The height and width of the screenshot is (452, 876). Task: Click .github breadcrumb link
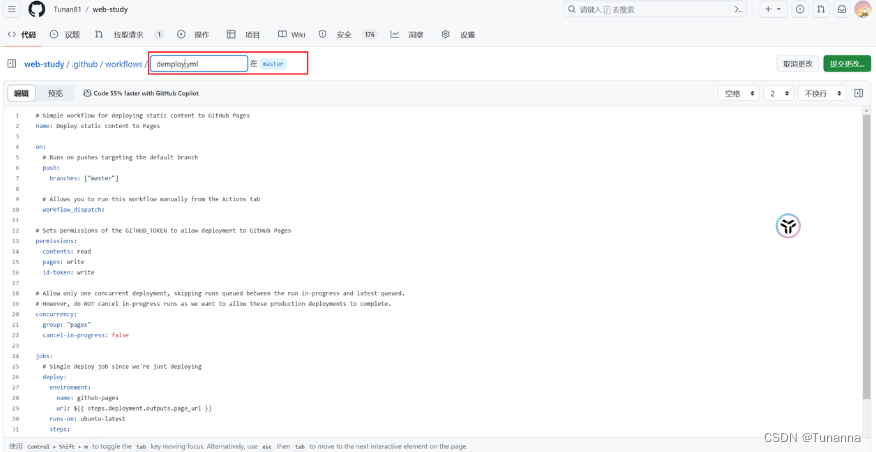click(x=85, y=64)
